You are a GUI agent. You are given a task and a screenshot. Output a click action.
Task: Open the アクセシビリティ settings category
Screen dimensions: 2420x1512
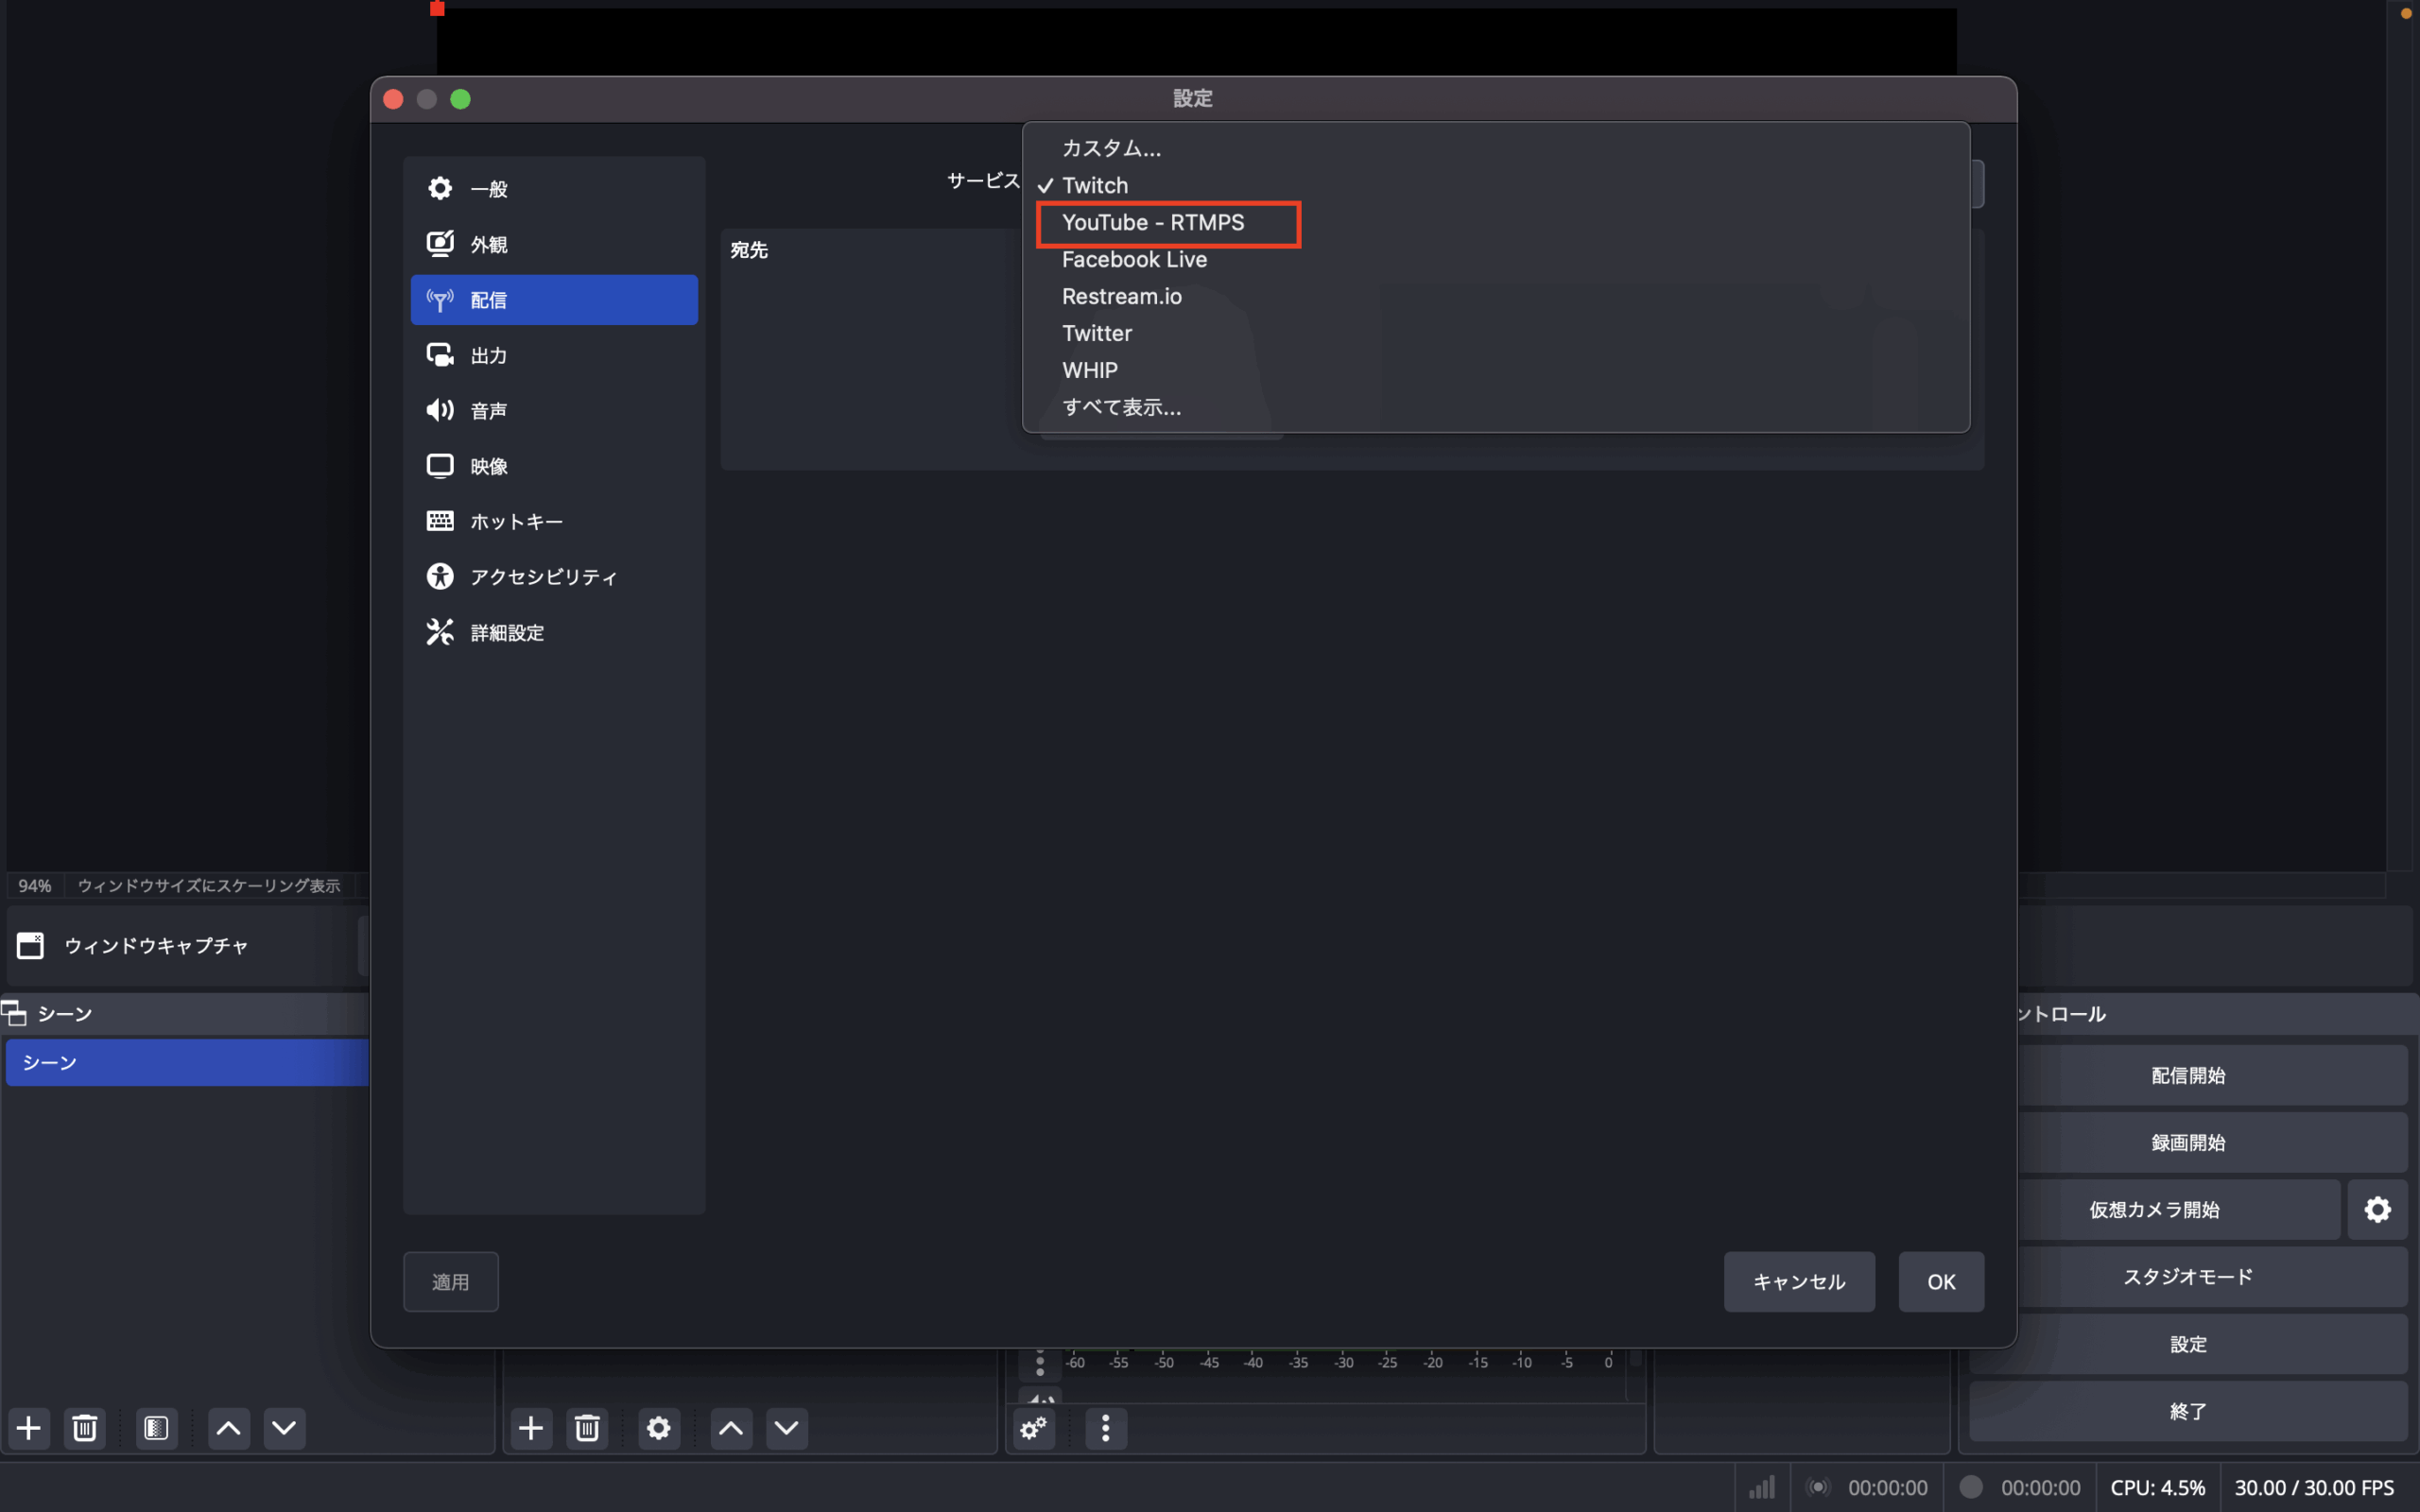click(x=554, y=577)
